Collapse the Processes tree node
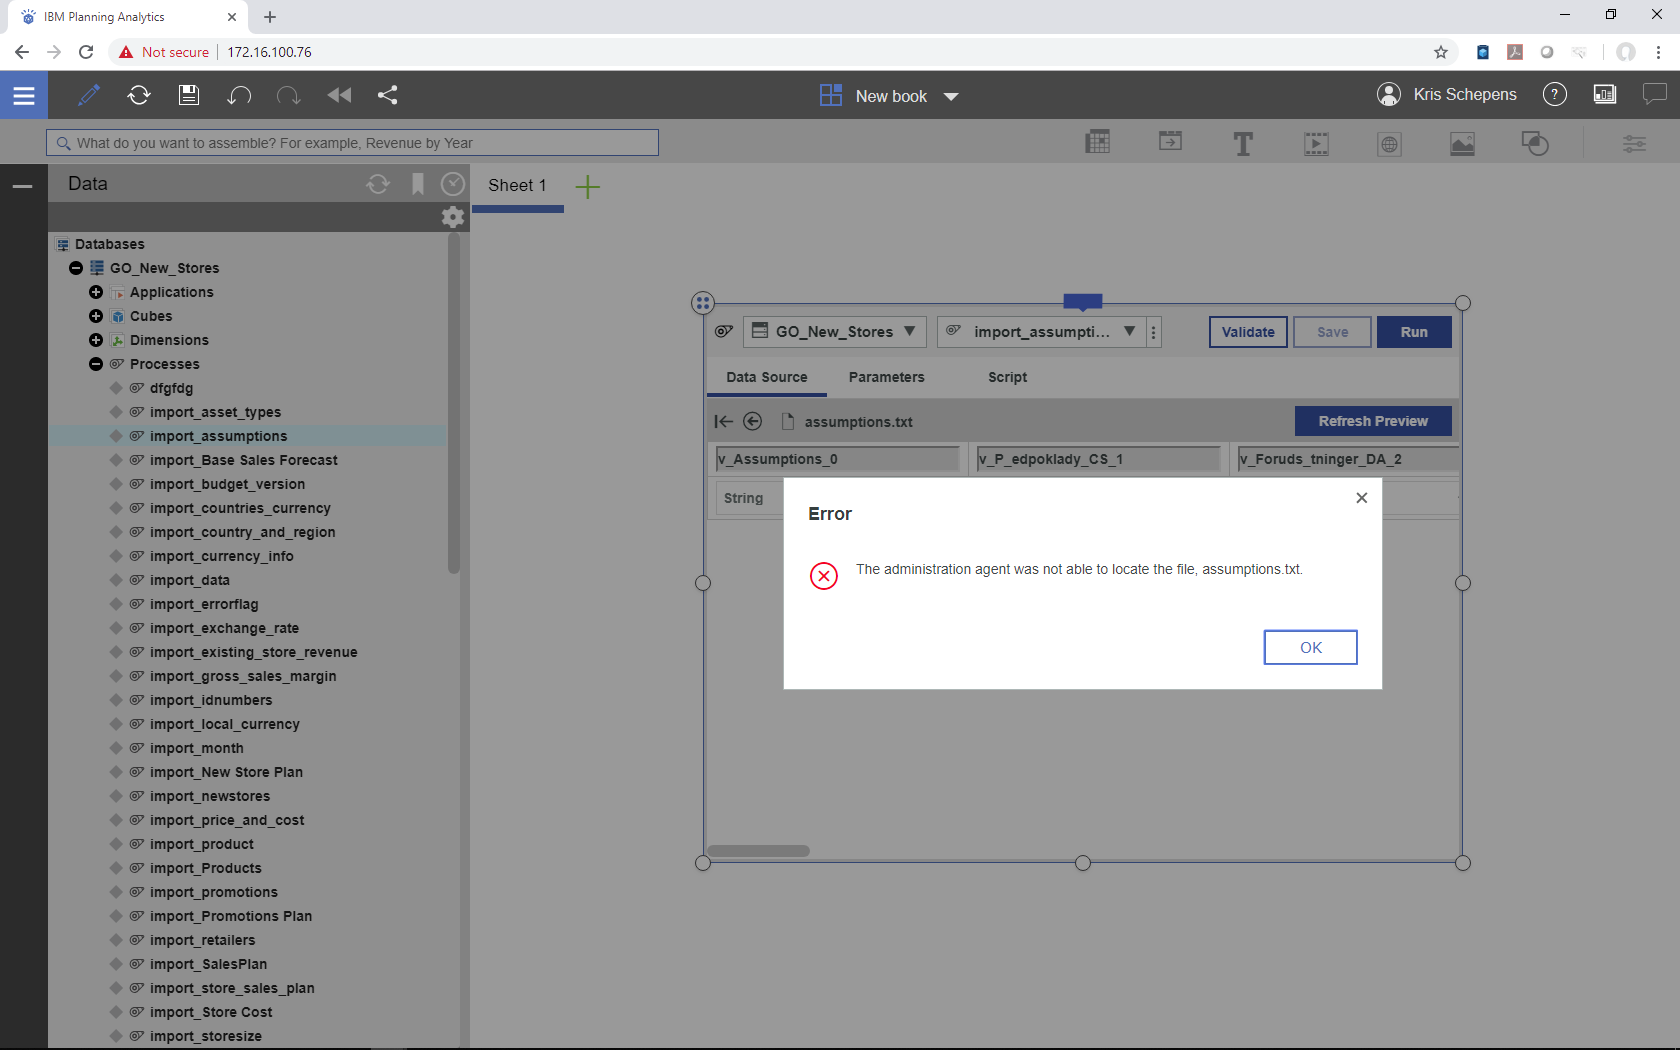 [x=96, y=364]
